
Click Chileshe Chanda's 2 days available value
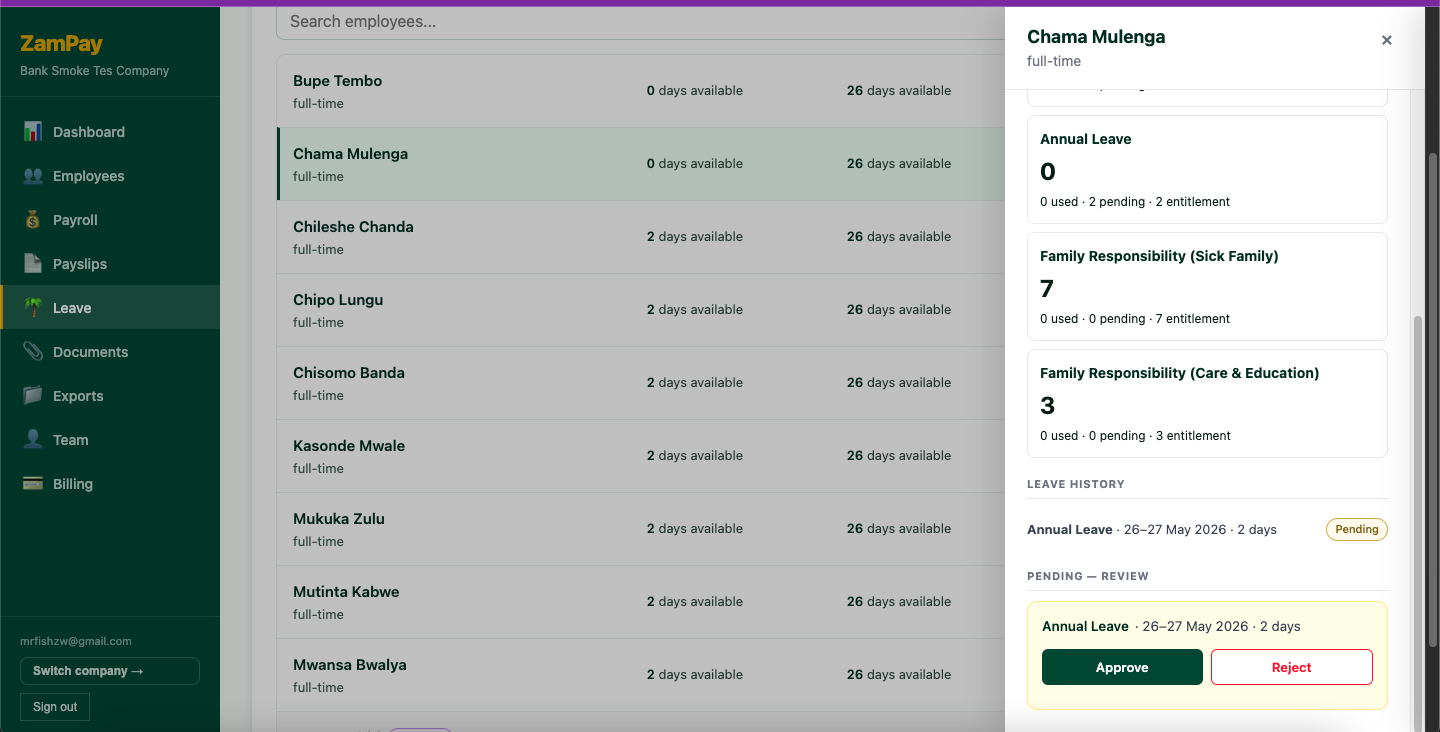[695, 237]
